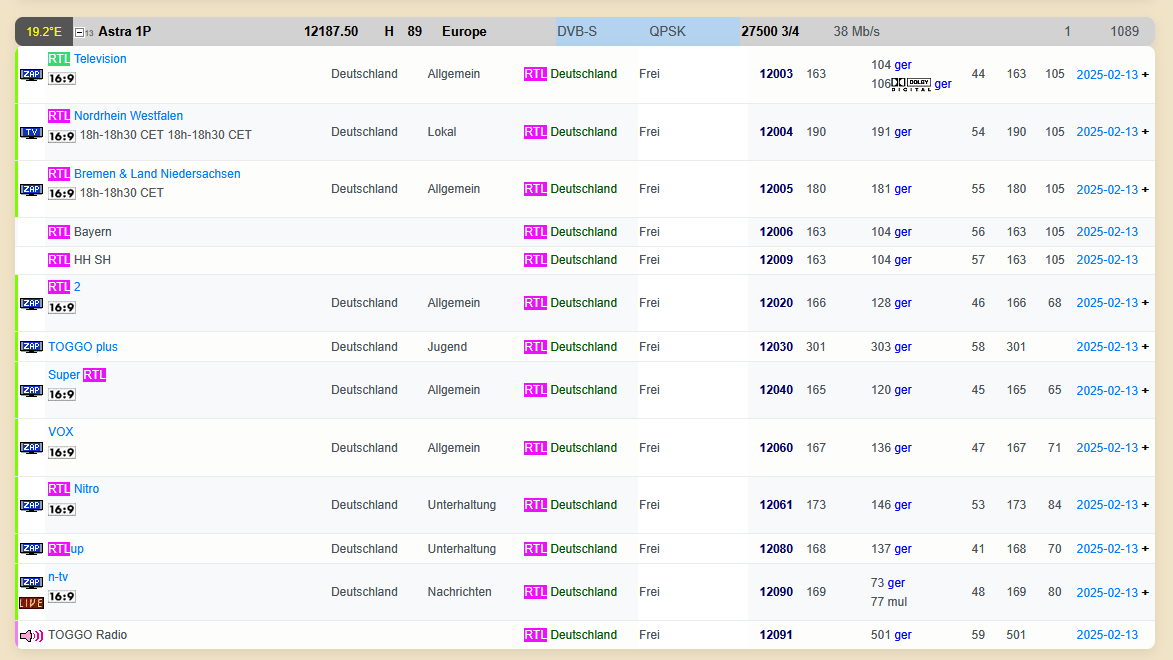
Task: Expand plus sign on Nordrhein Westfalen row
Action: click(x=1145, y=132)
